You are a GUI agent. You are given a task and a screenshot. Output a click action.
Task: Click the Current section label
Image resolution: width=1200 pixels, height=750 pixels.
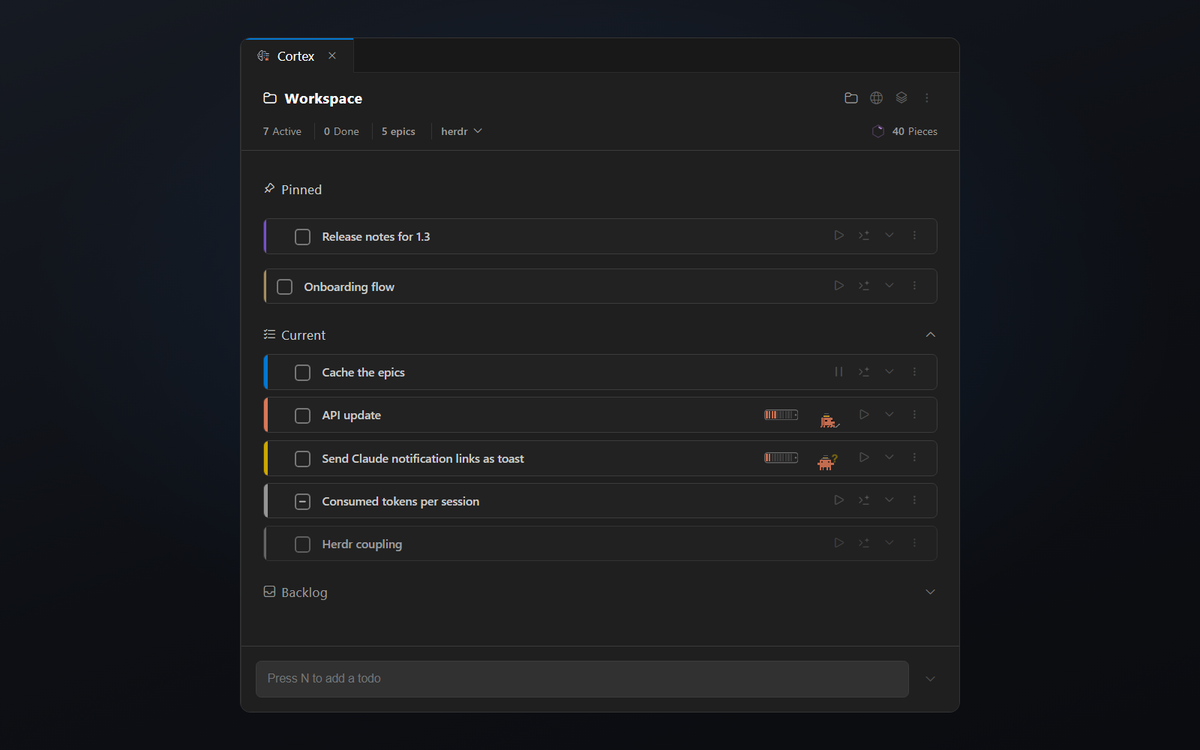coord(303,335)
